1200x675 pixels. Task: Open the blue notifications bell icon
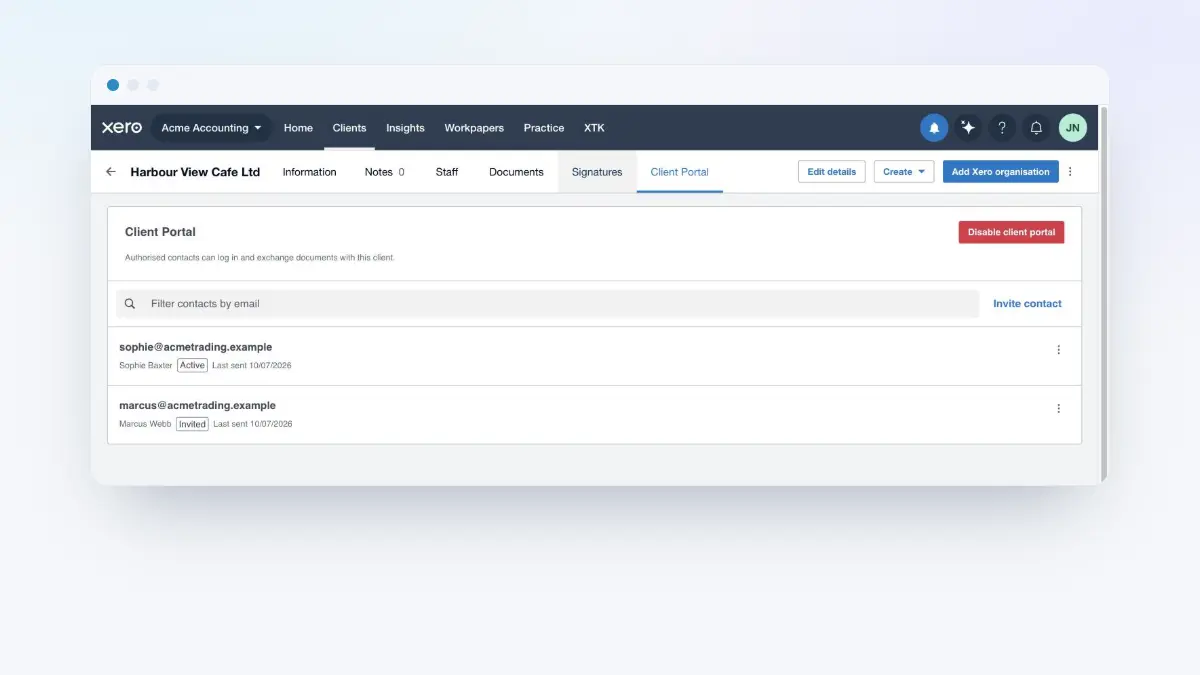tap(934, 128)
